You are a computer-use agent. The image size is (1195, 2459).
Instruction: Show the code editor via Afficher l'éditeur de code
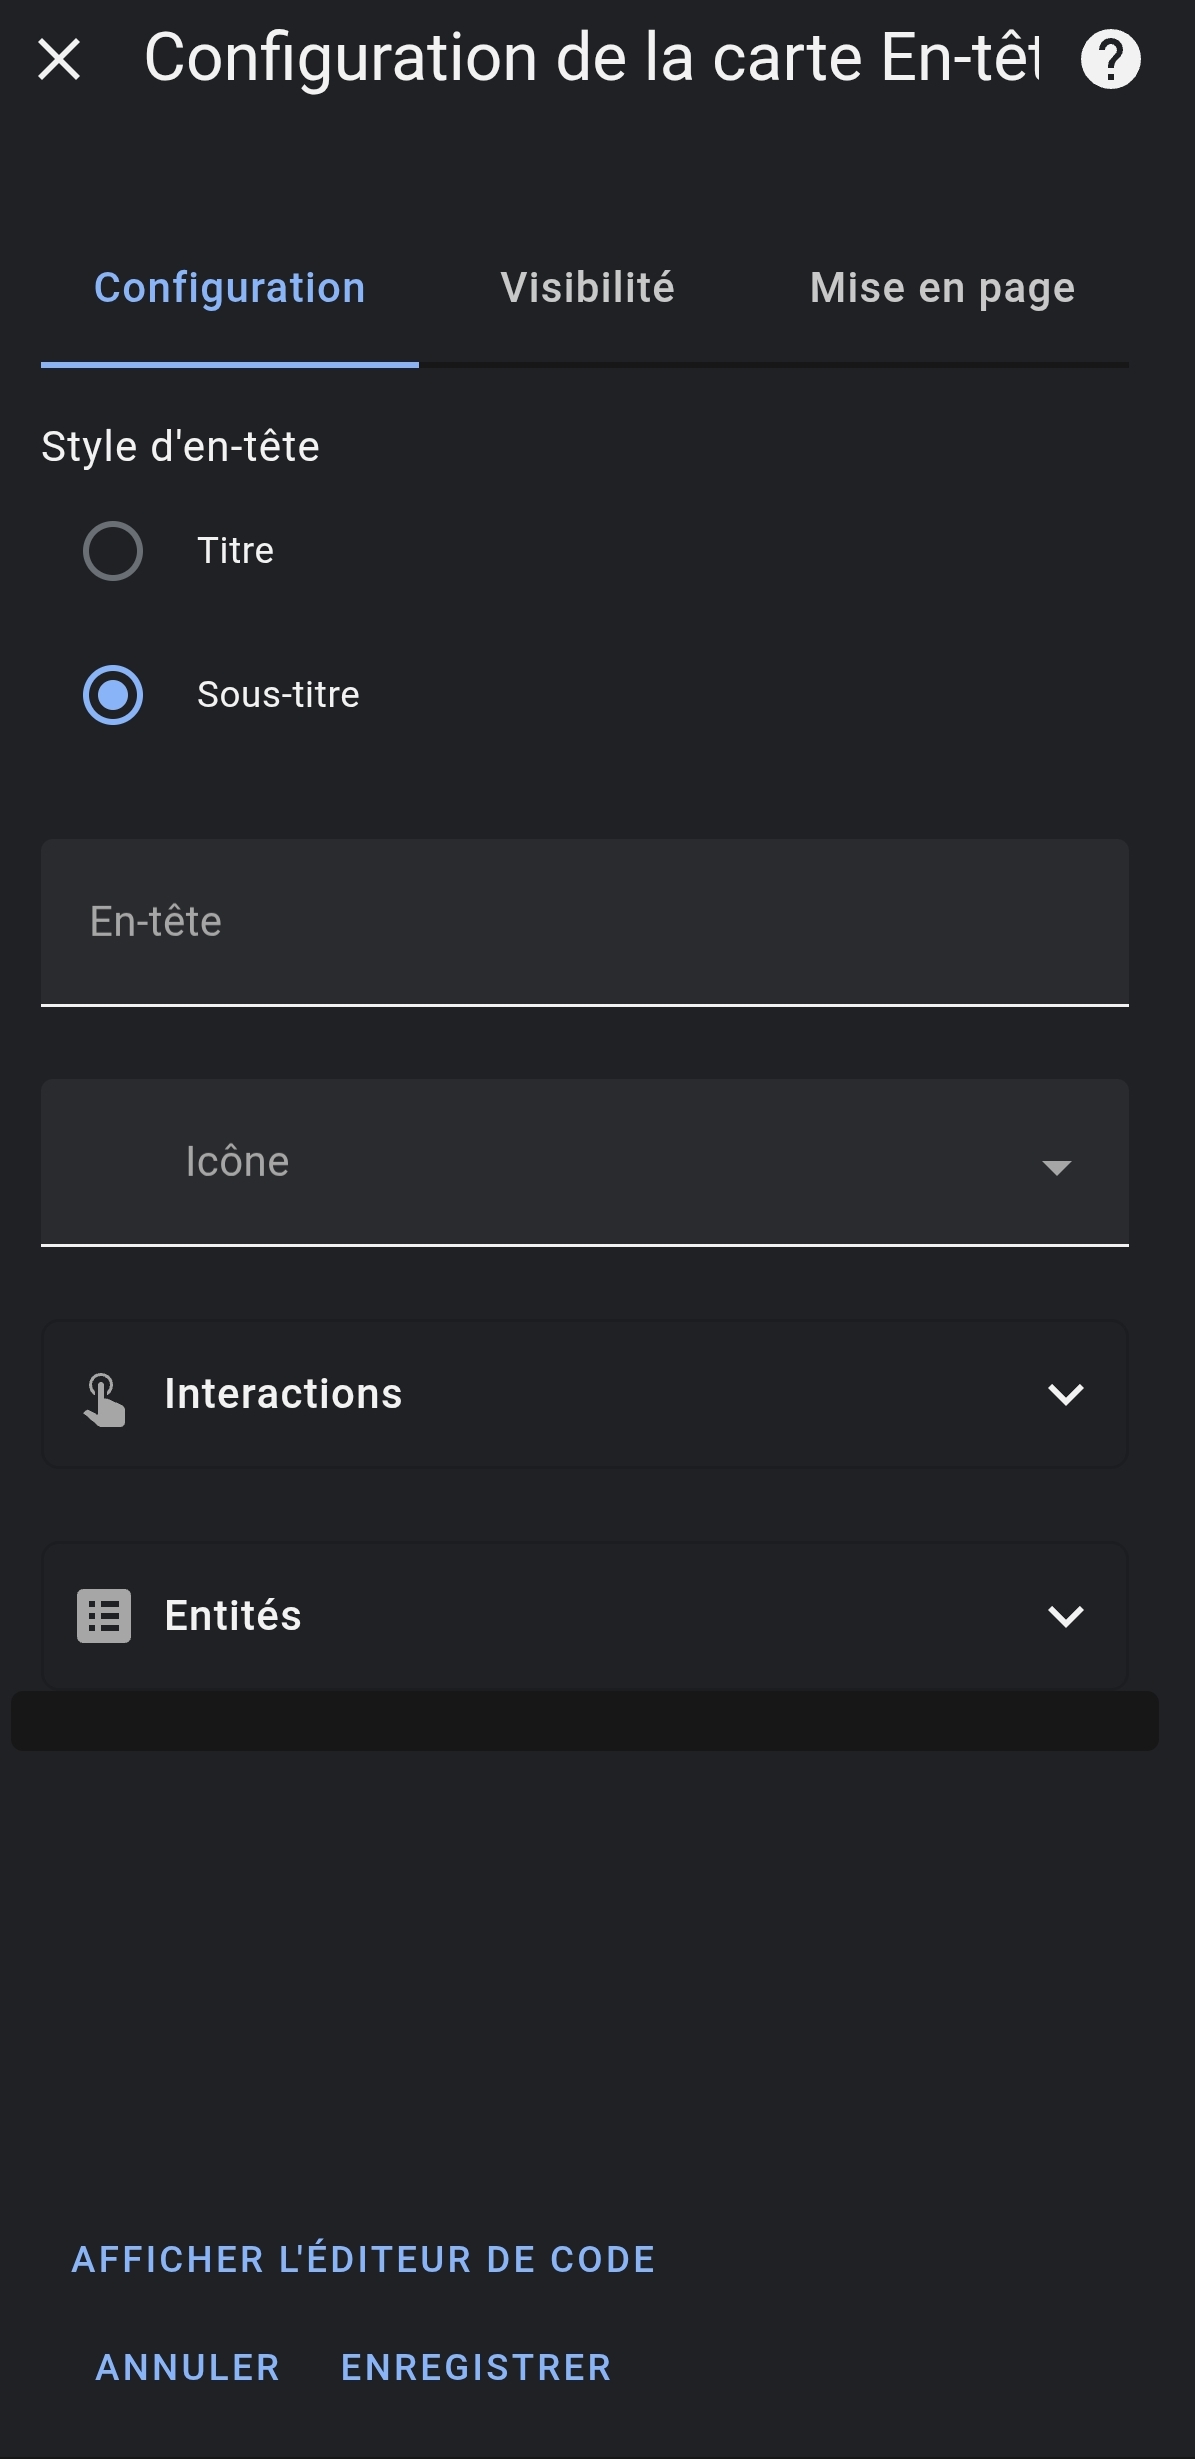363,2259
